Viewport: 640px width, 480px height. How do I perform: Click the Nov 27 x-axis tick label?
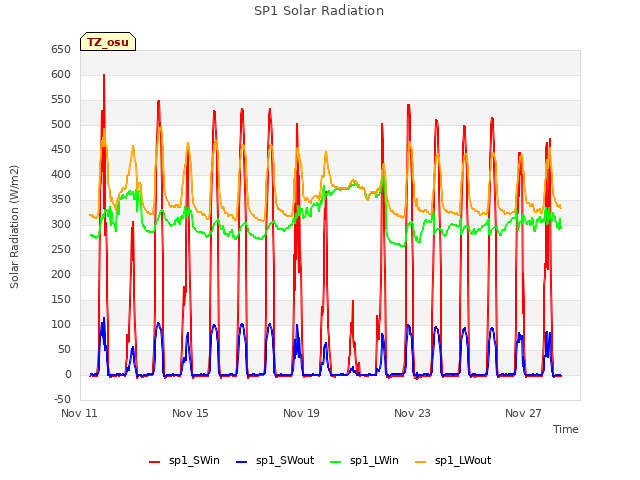[523, 413]
